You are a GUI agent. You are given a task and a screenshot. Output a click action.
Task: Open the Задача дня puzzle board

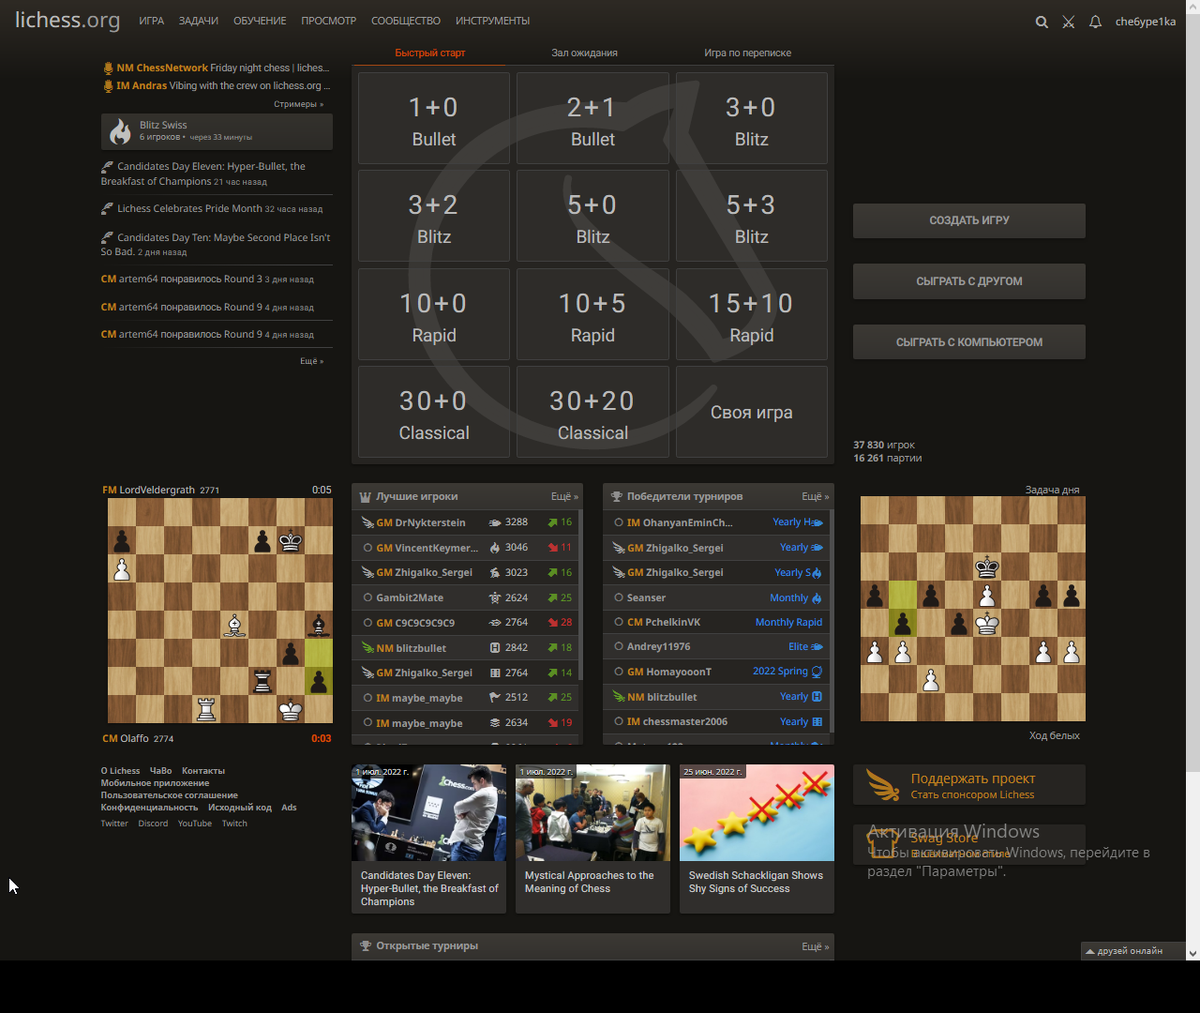point(973,609)
